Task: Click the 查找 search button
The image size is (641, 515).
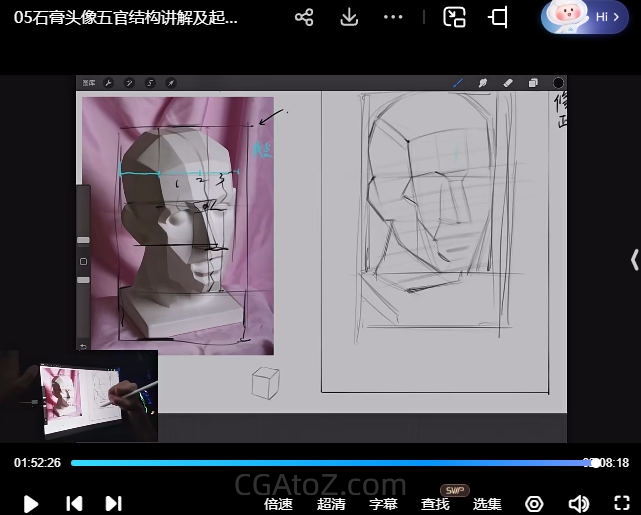Action: coord(435,504)
